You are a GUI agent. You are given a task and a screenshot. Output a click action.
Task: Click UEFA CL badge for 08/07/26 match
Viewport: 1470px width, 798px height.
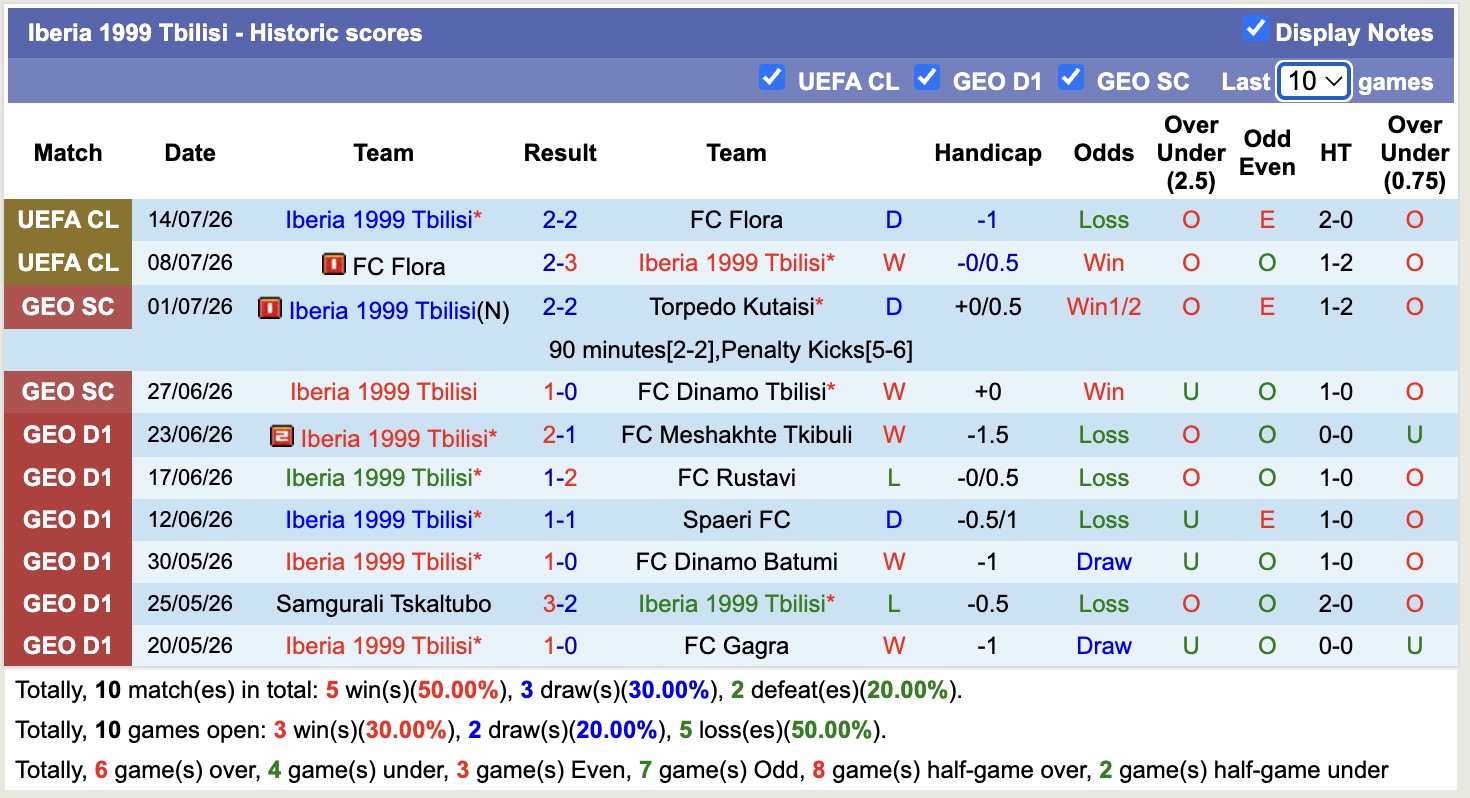click(x=68, y=263)
